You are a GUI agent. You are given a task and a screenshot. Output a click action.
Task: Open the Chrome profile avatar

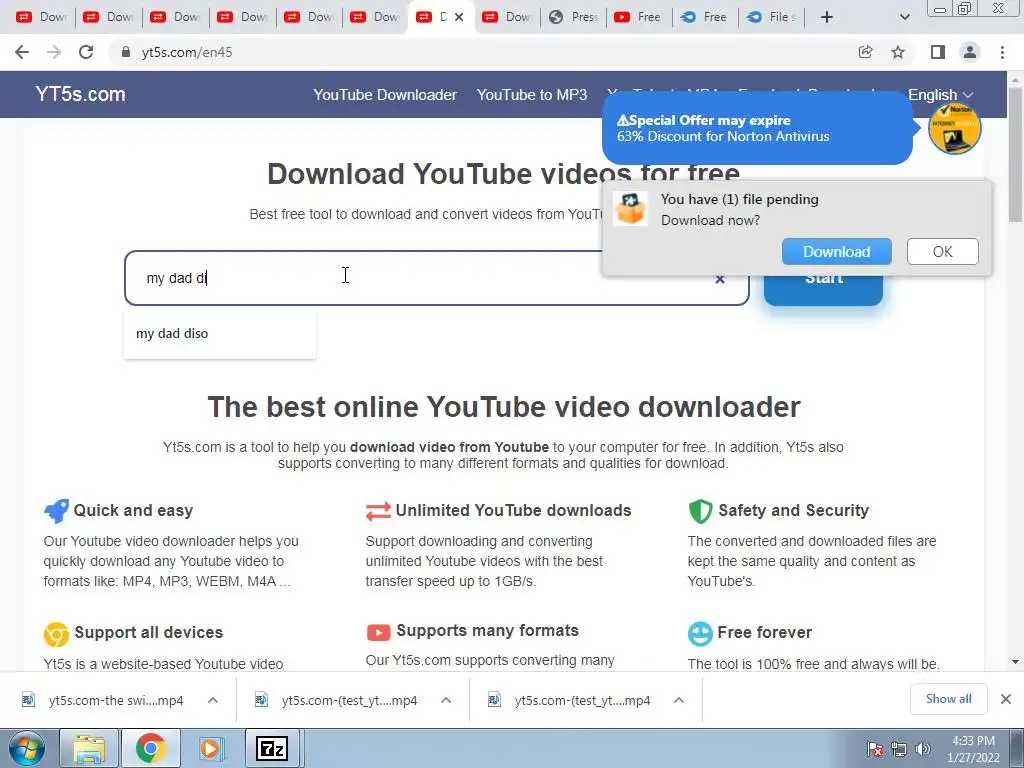click(x=970, y=52)
